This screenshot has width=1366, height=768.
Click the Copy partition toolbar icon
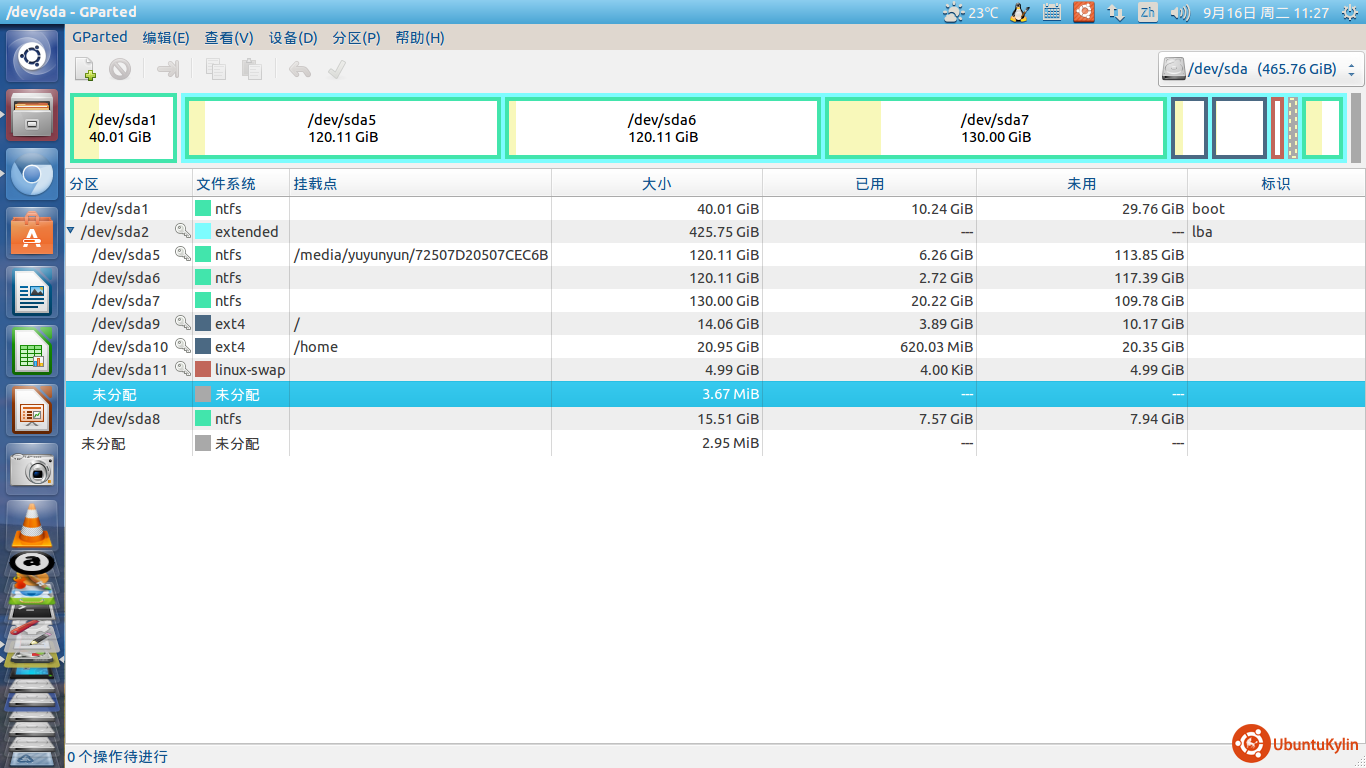pyautogui.click(x=216, y=69)
